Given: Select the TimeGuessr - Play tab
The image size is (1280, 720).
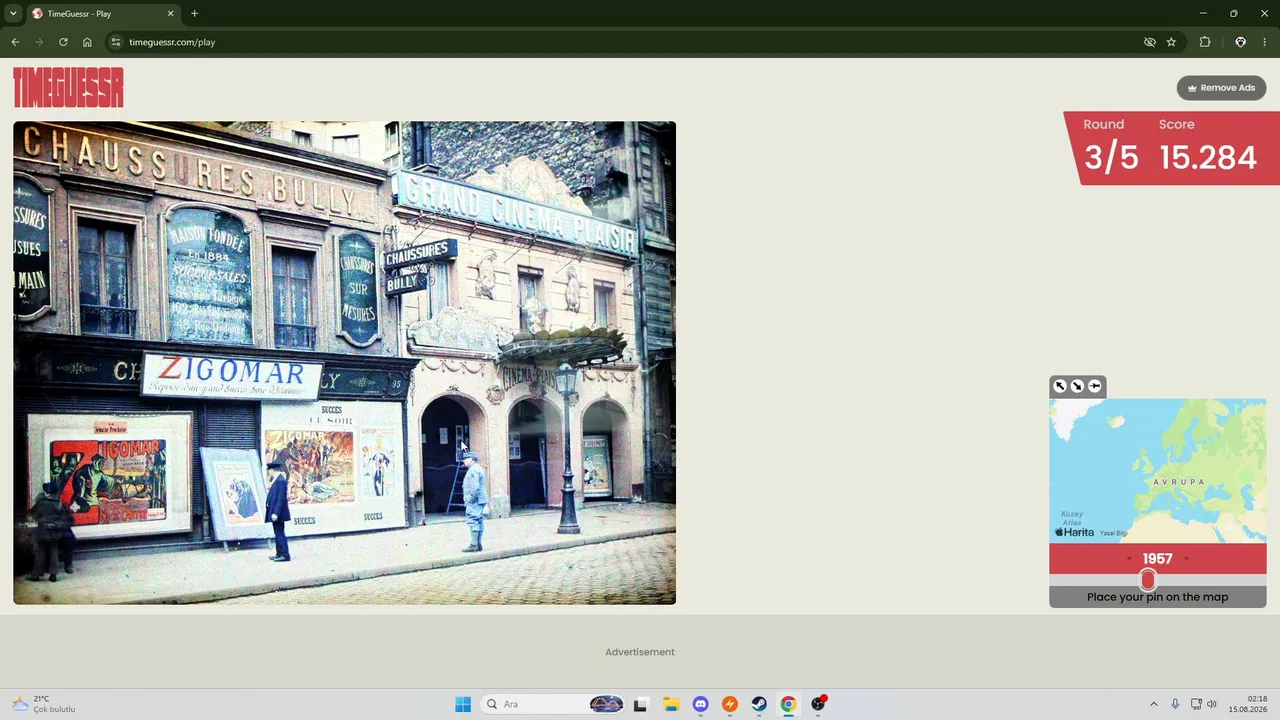Looking at the screenshot, I should (x=102, y=14).
